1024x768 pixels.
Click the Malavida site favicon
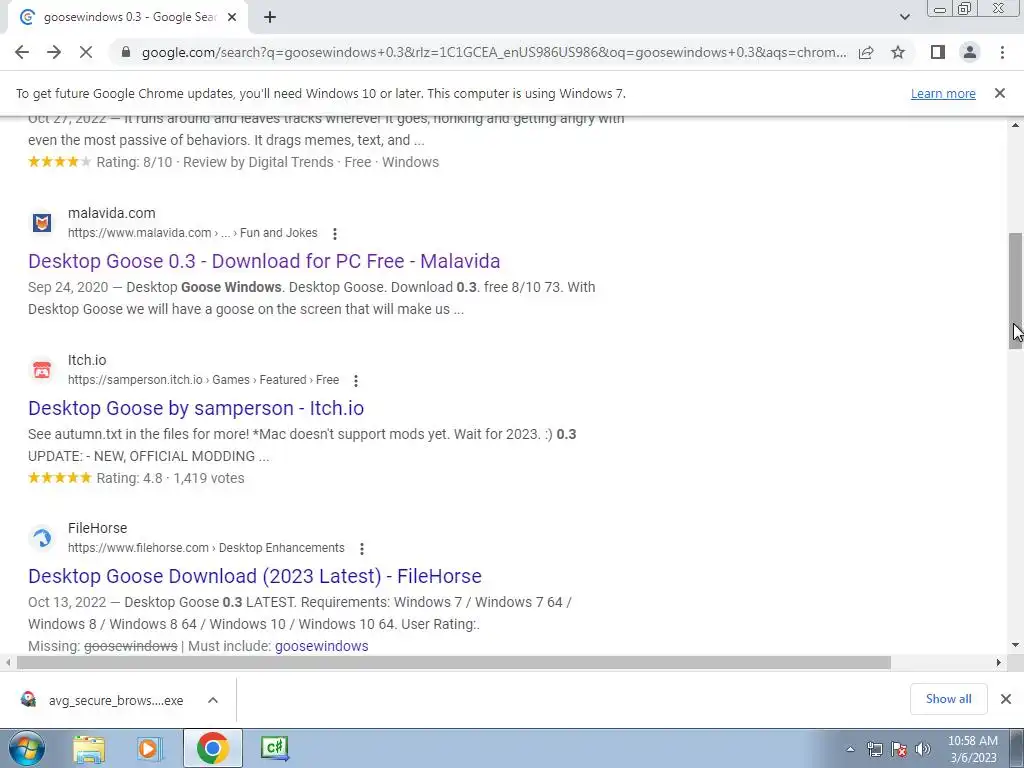(x=42, y=223)
